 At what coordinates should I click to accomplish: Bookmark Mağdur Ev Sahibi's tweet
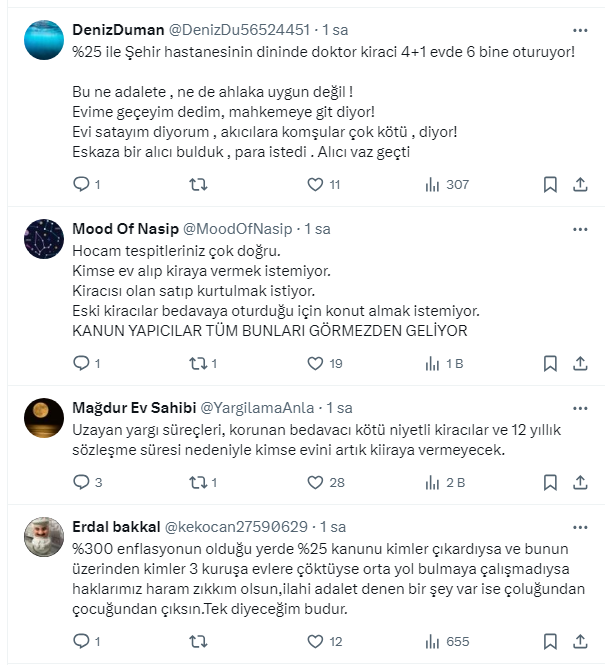(x=550, y=483)
